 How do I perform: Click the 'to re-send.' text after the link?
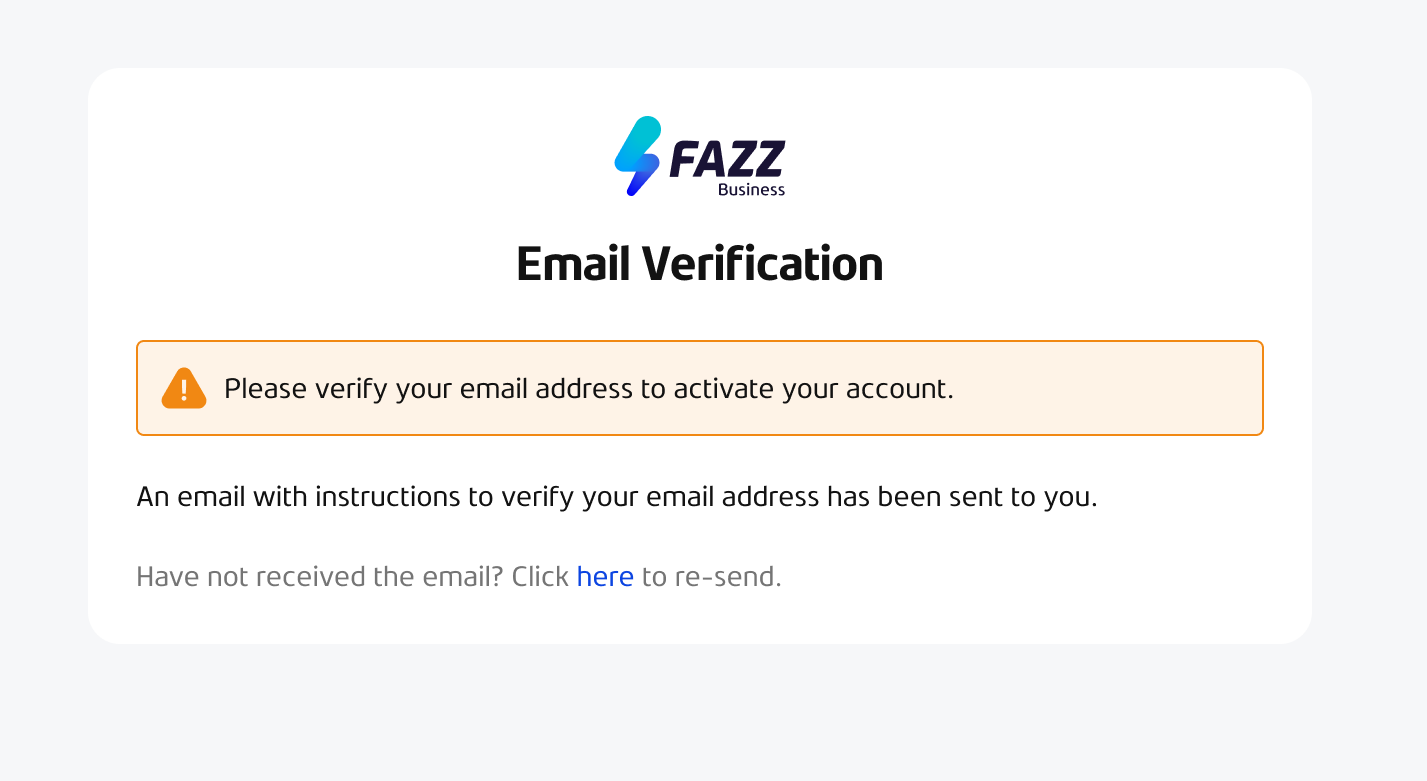coord(710,576)
